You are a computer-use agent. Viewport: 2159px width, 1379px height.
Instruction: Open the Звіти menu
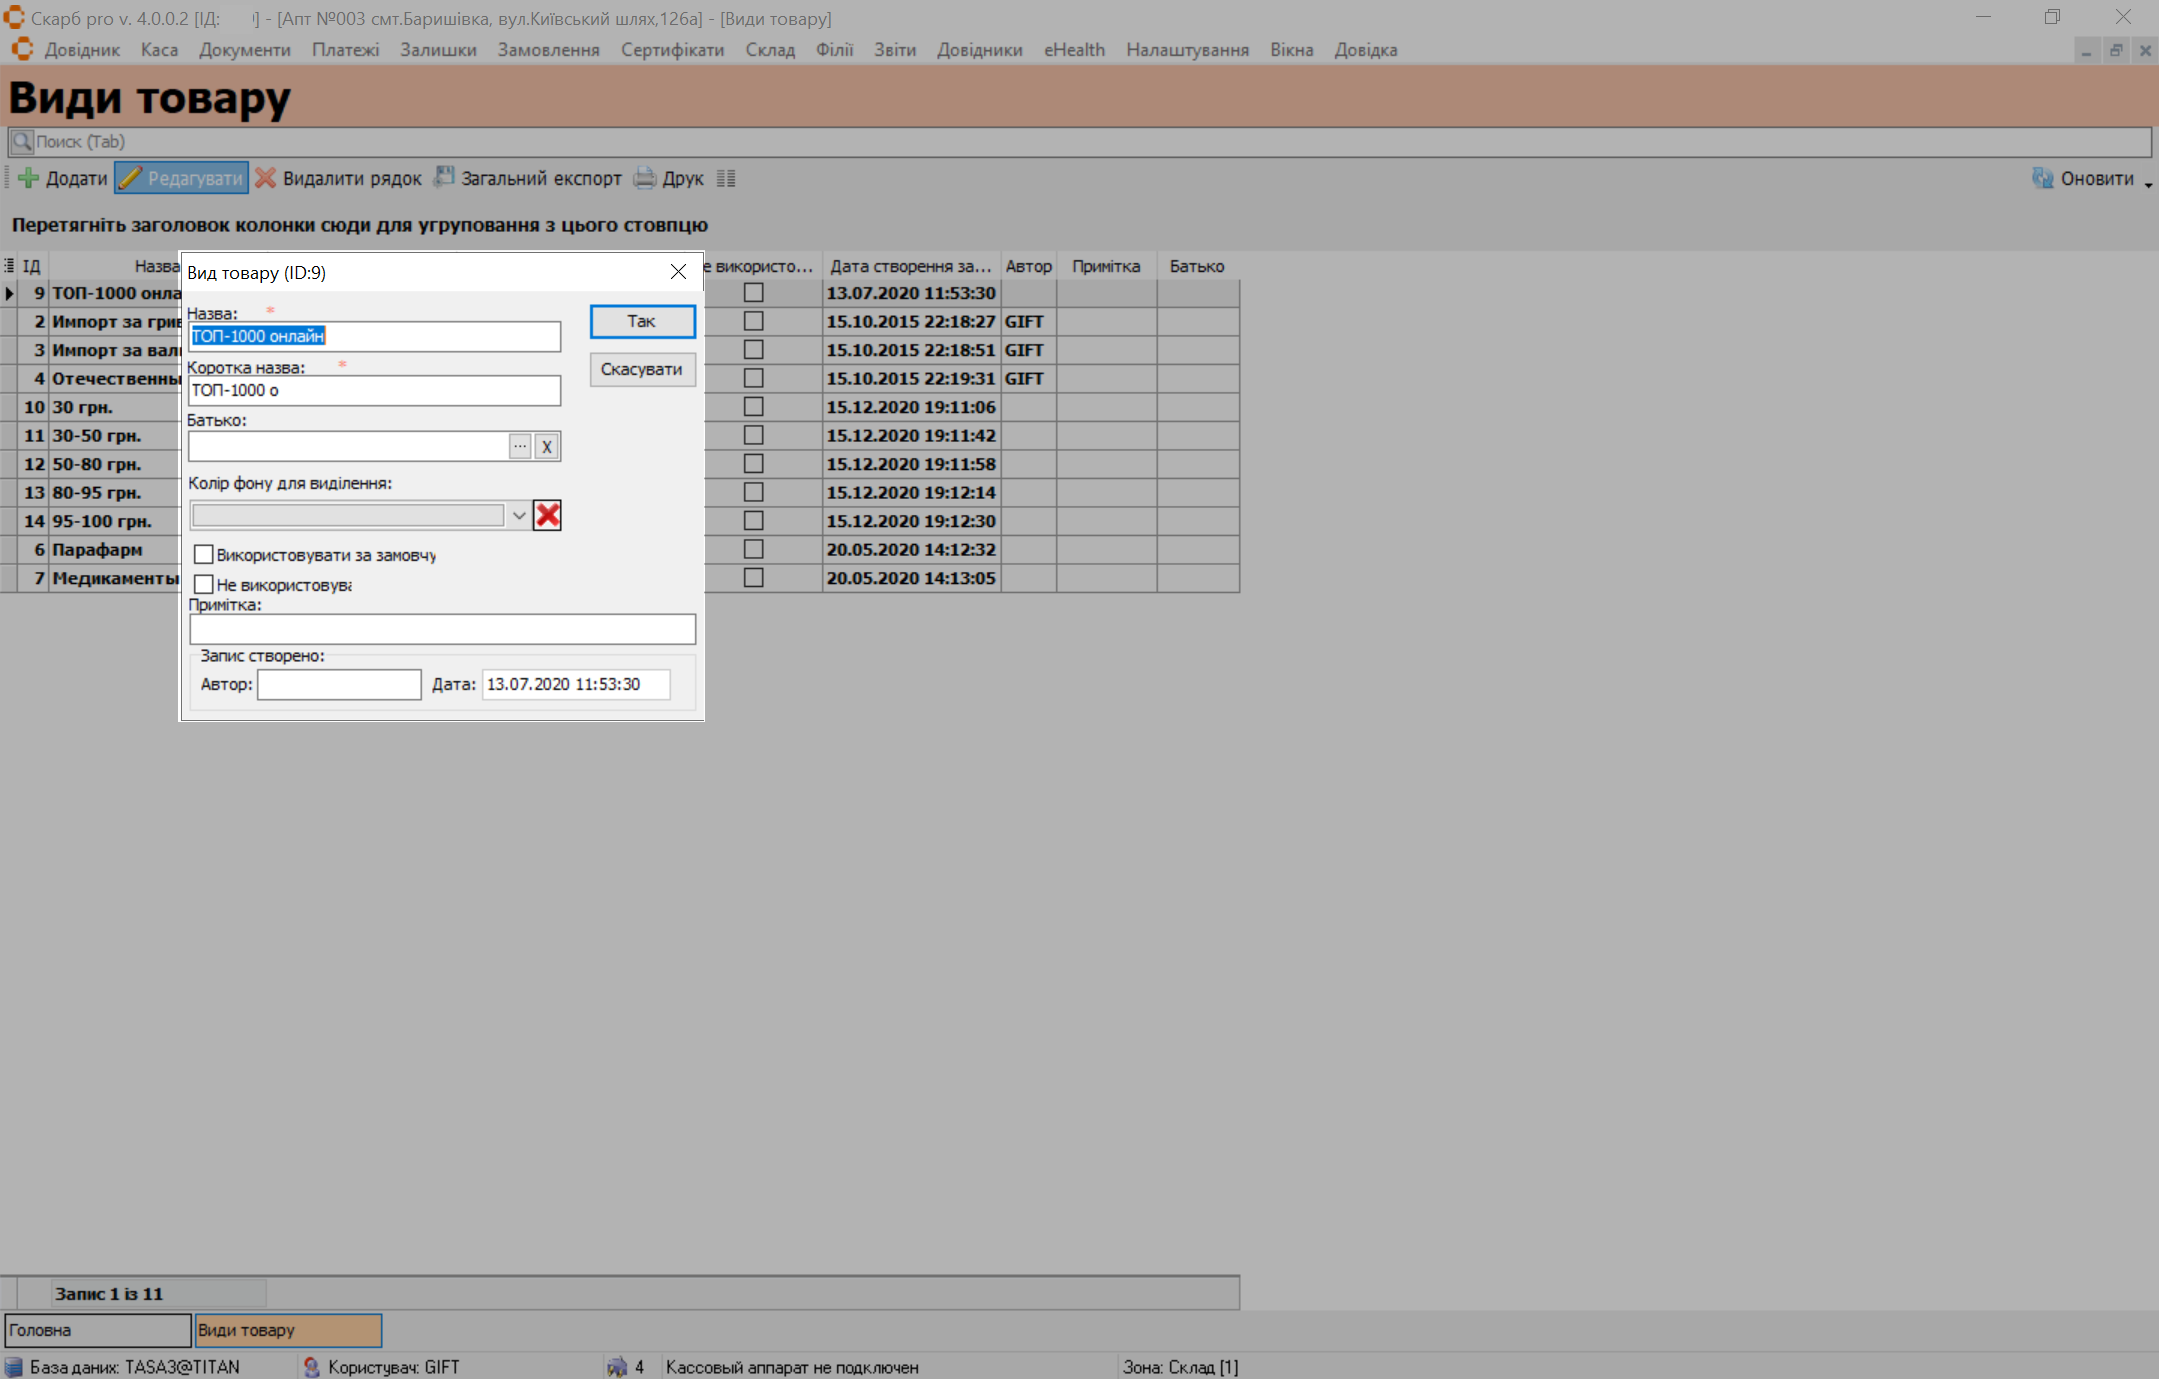point(894,50)
